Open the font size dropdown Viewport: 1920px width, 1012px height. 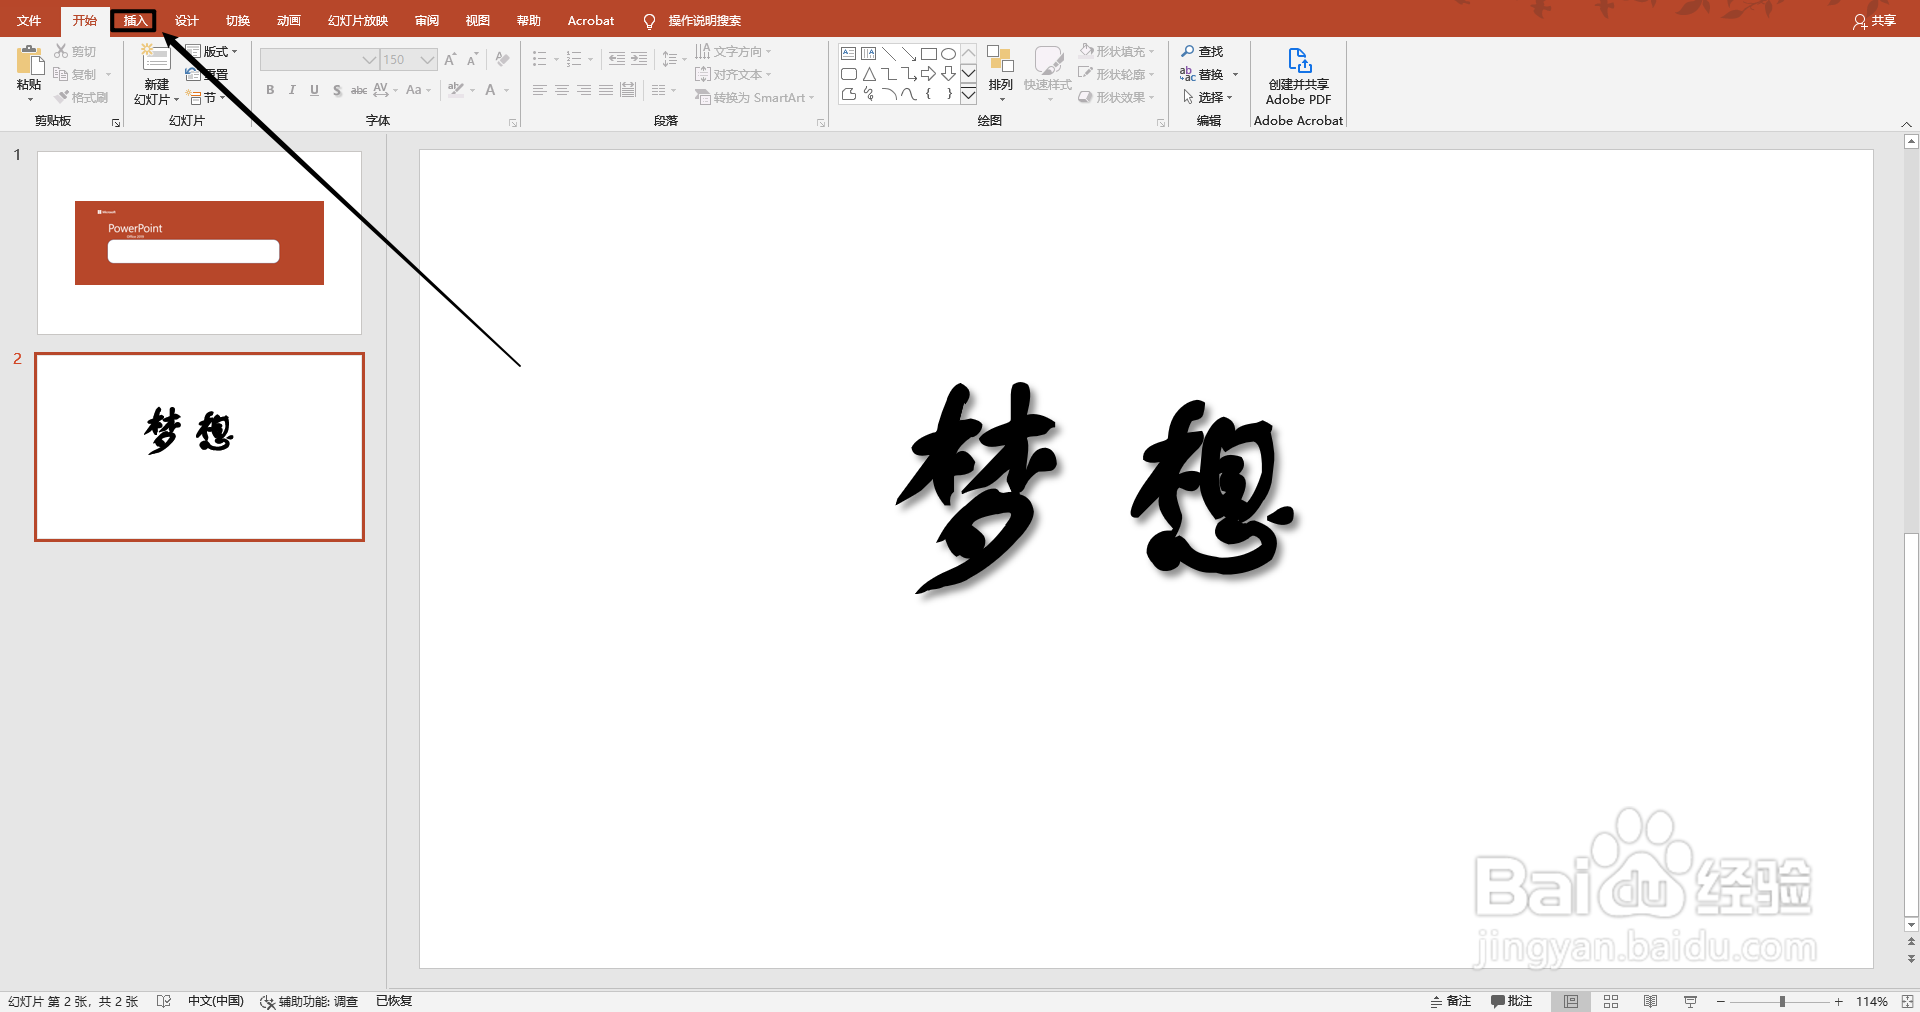pyautogui.click(x=428, y=59)
